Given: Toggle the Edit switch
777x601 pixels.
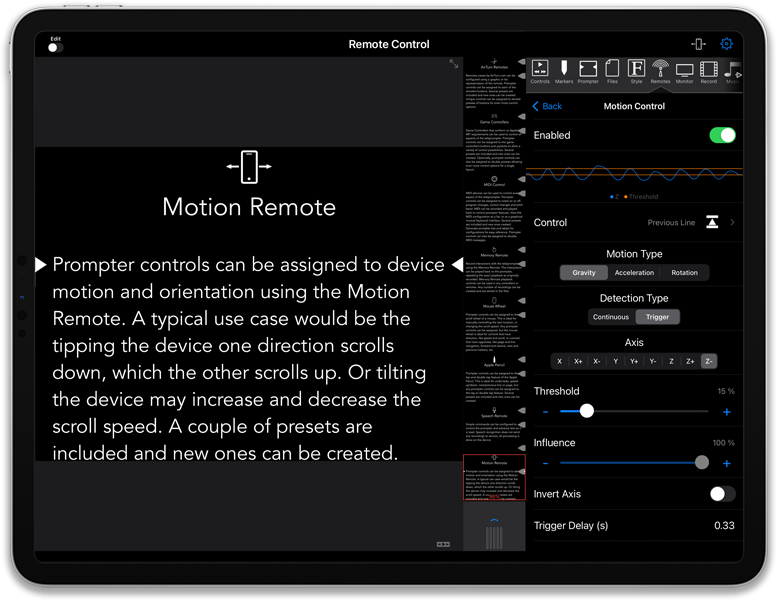Looking at the screenshot, I should (55, 48).
